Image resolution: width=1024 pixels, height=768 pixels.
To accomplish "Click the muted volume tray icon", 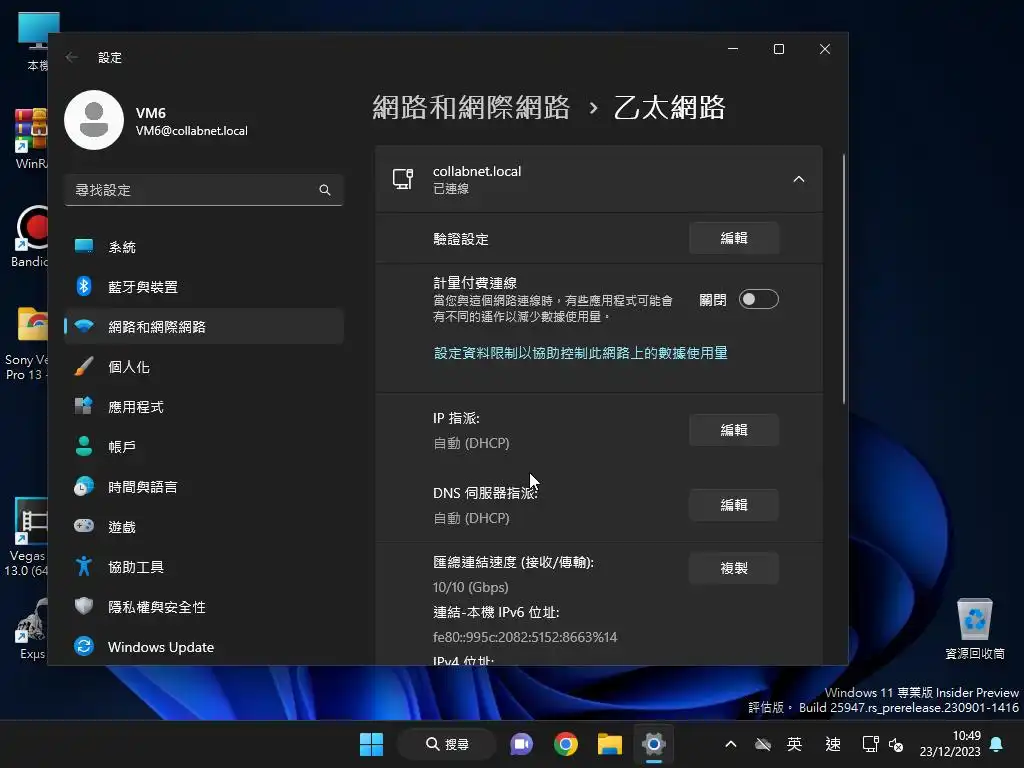I will [896, 744].
